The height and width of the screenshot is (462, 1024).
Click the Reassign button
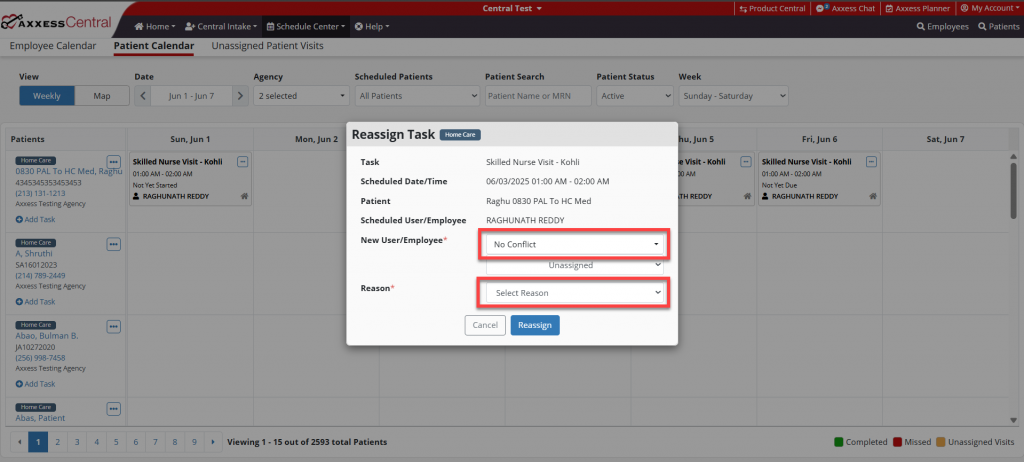535,325
